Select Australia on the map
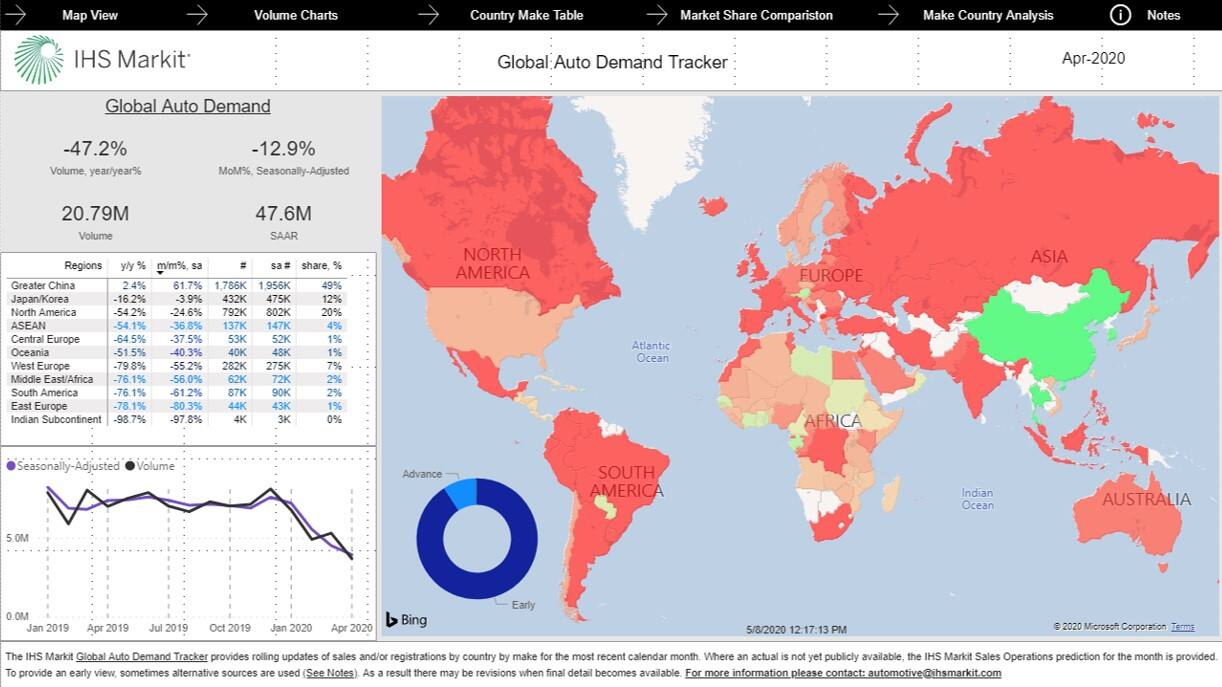Image resolution: width=1222 pixels, height=687 pixels. pos(1127,520)
